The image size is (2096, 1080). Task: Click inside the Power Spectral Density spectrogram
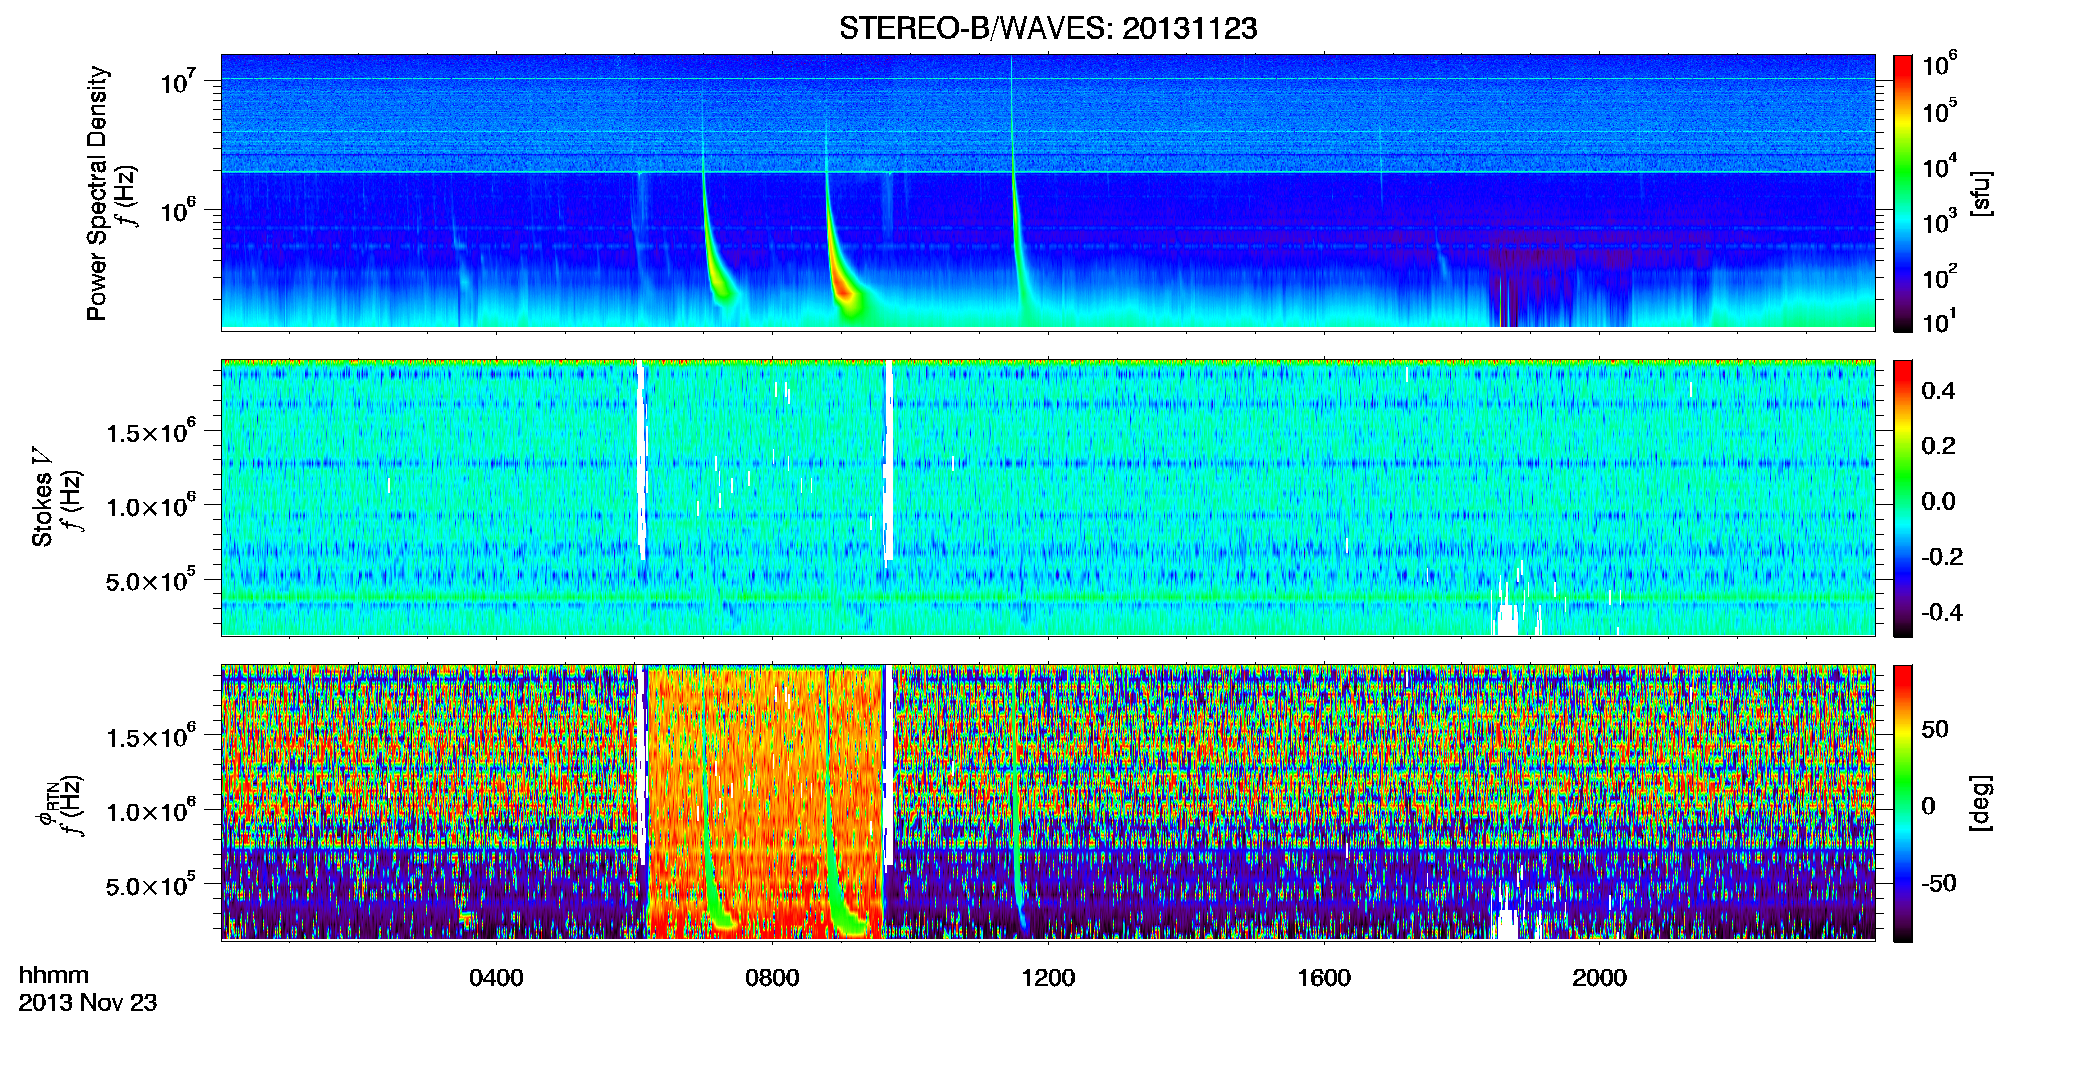(1048, 192)
